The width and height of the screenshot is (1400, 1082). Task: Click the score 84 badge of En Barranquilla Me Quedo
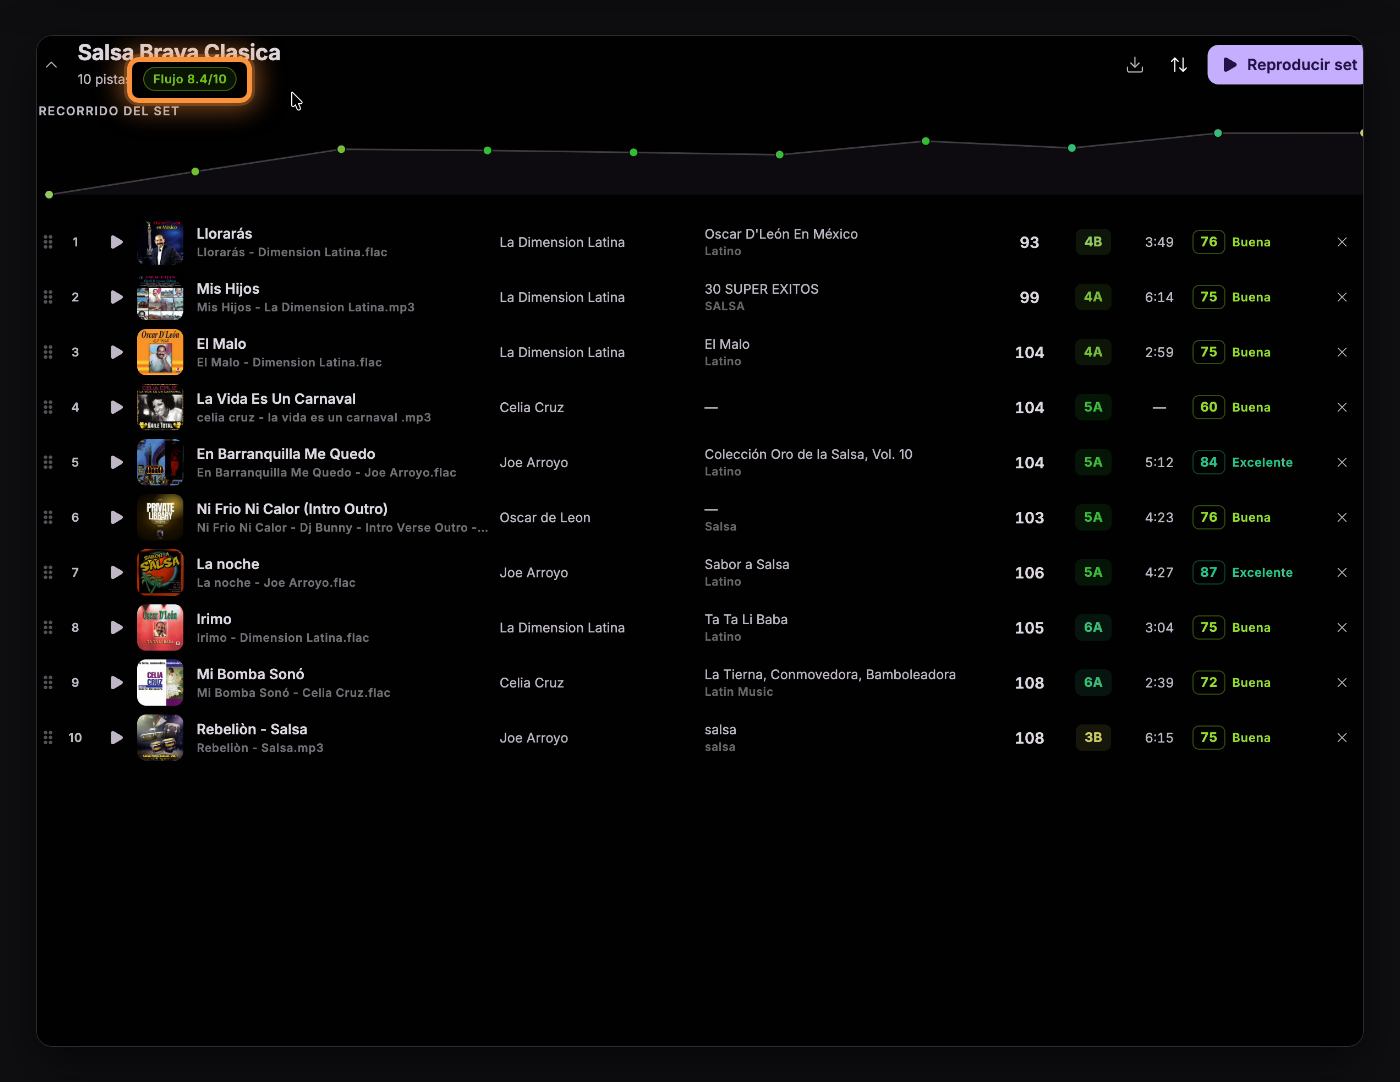[1209, 462]
